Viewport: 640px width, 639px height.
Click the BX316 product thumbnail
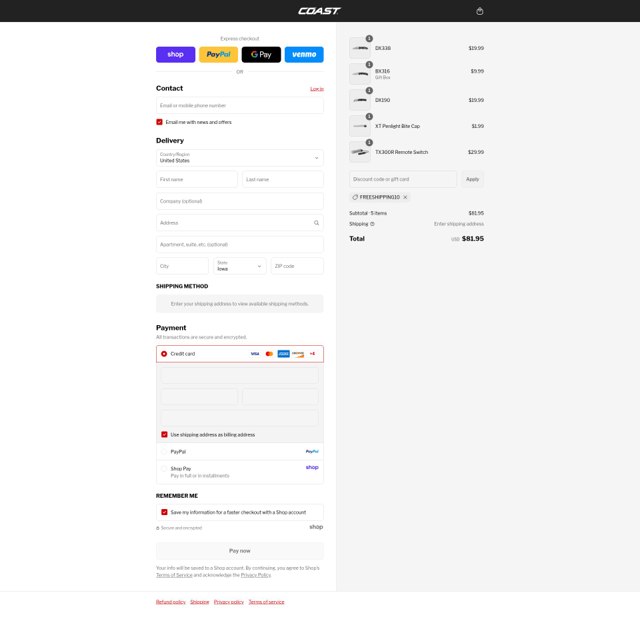[360, 74]
